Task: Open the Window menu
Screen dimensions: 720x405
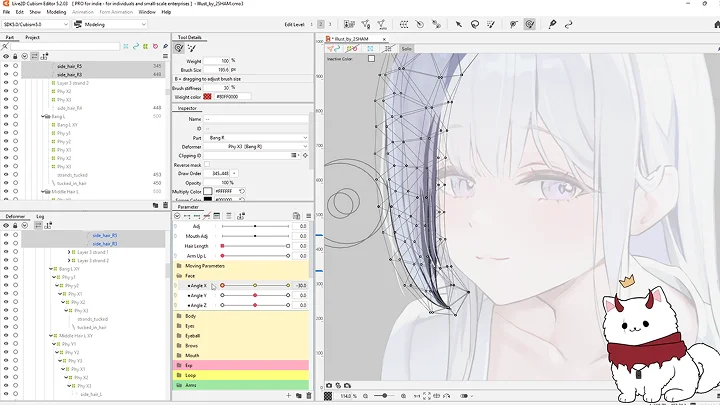Action: coord(147,12)
